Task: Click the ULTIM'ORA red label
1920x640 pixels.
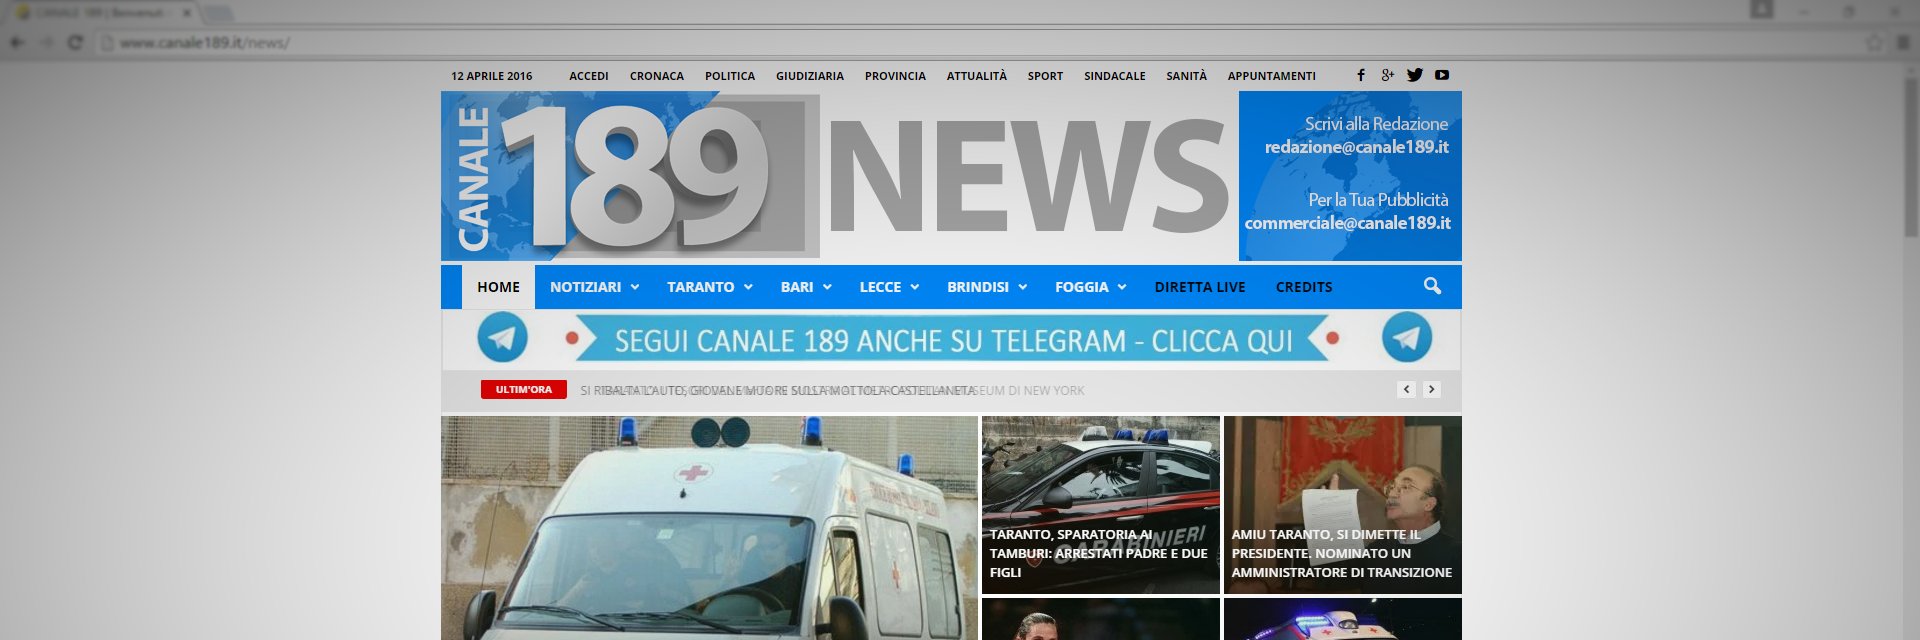Action: click(x=523, y=390)
